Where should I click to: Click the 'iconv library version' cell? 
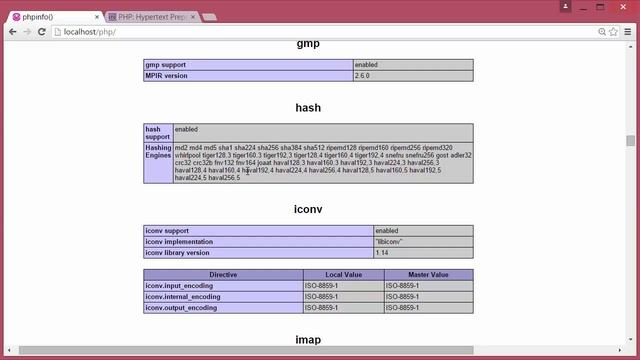(x=258, y=253)
